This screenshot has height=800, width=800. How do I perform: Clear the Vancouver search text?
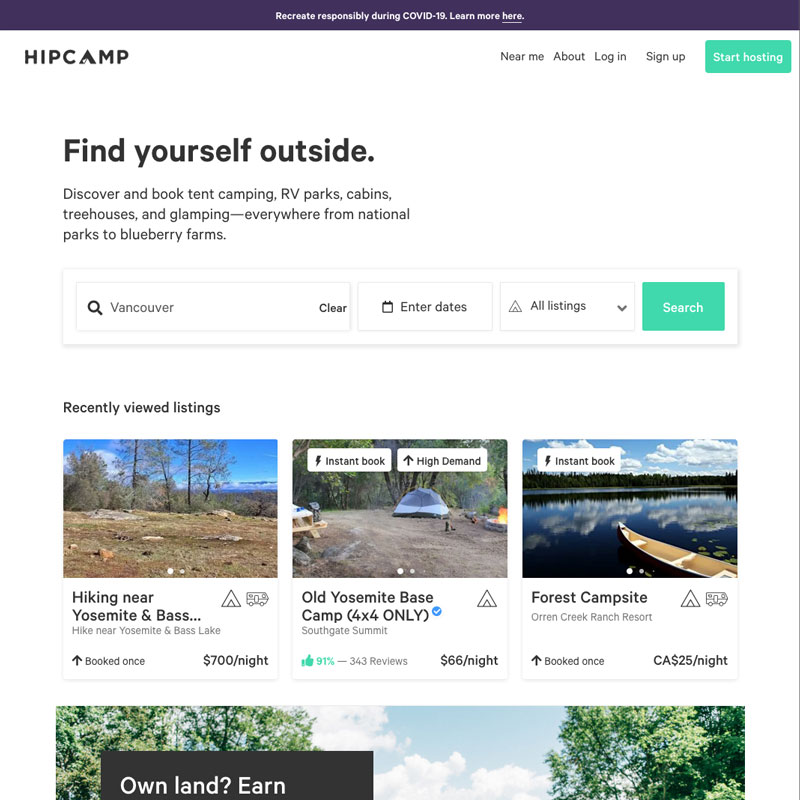333,308
